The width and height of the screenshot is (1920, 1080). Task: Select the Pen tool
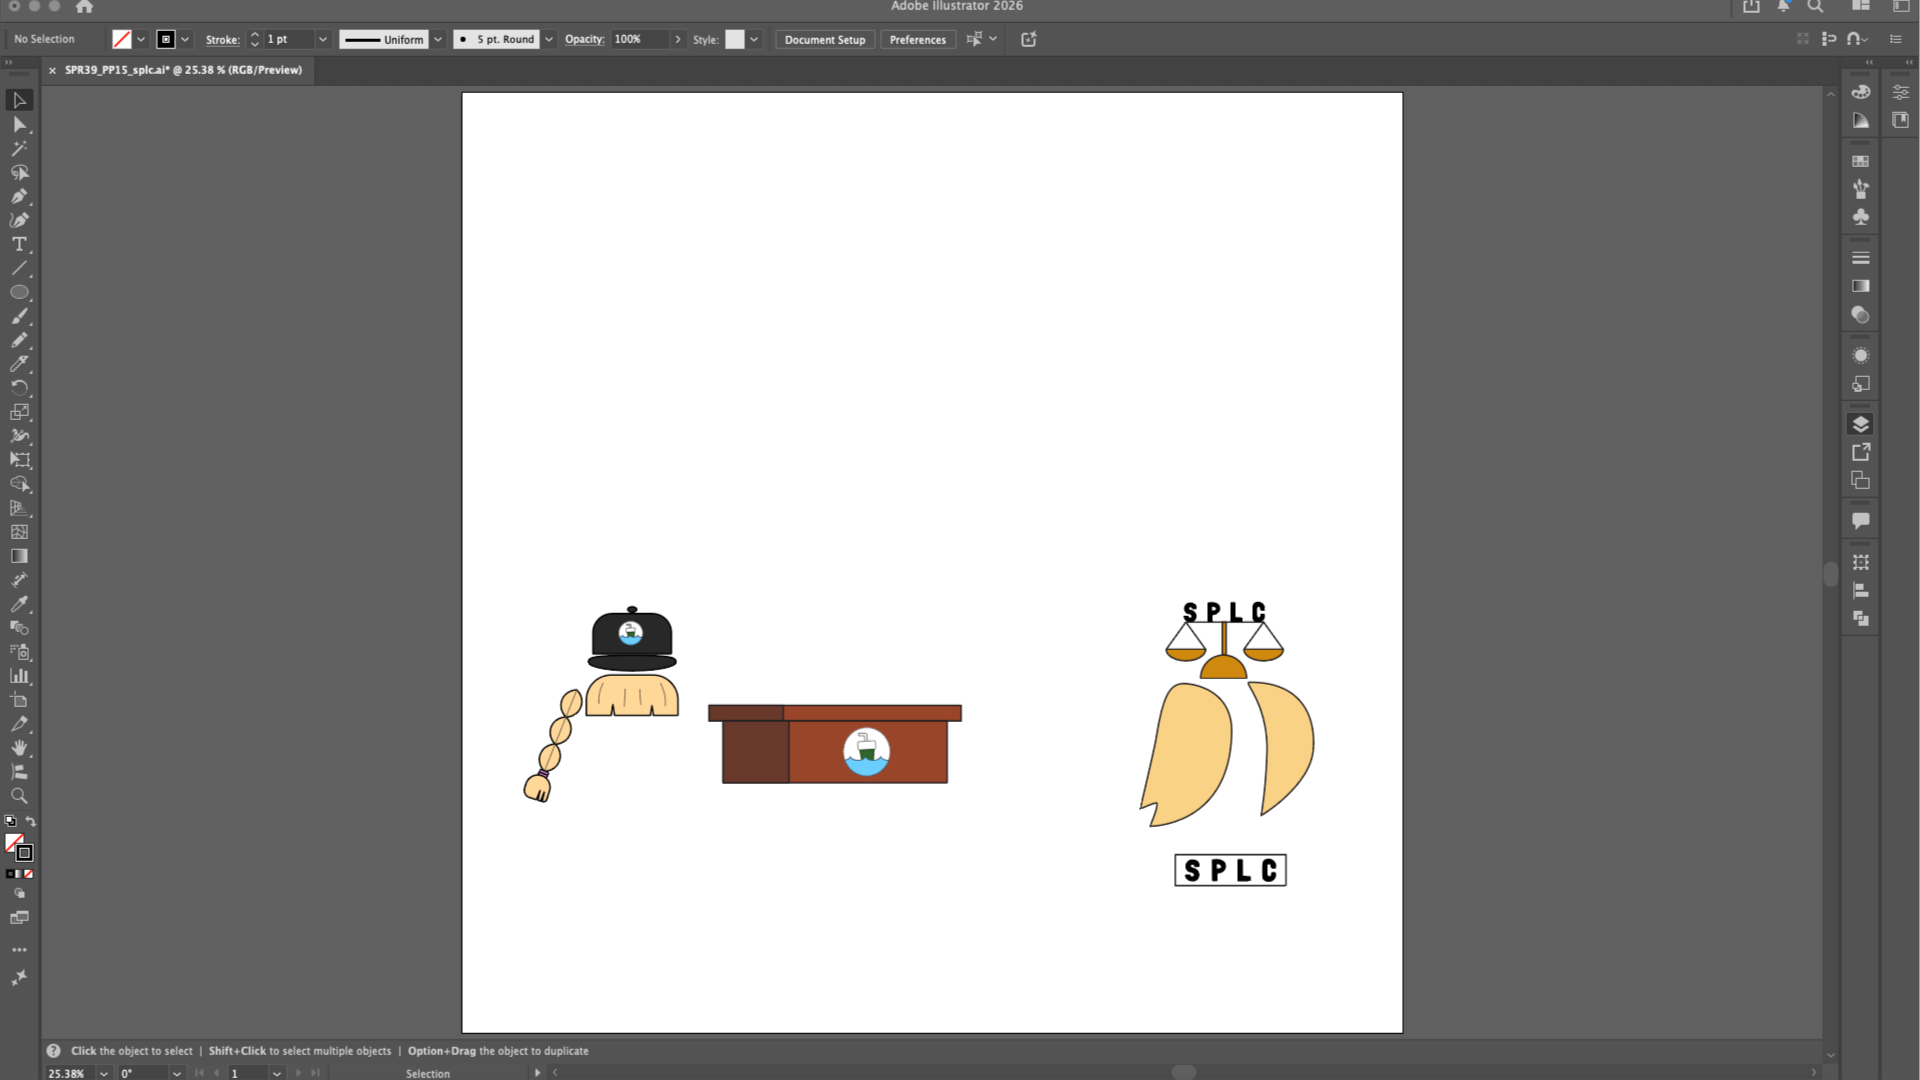19,196
